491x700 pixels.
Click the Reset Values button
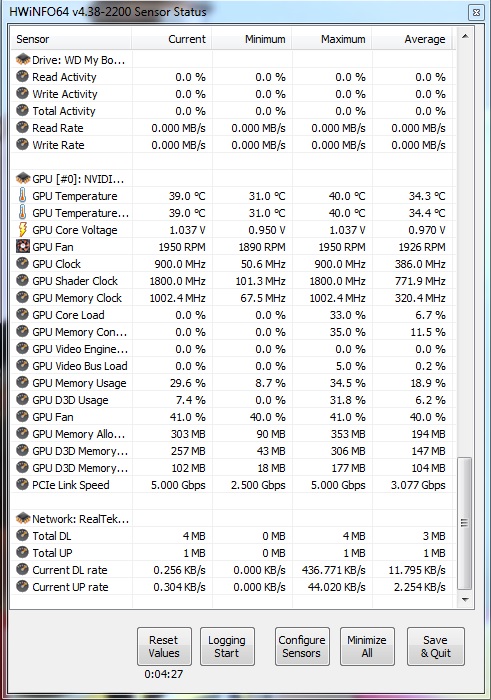tap(164, 646)
